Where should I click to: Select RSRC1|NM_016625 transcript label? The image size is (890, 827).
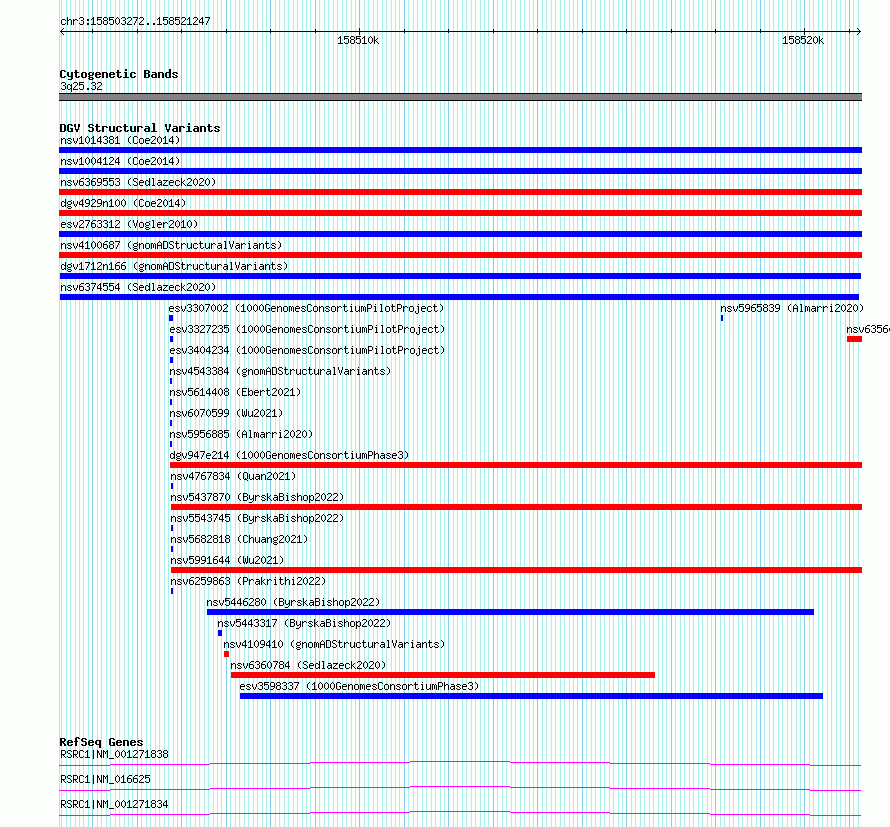(105, 779)
